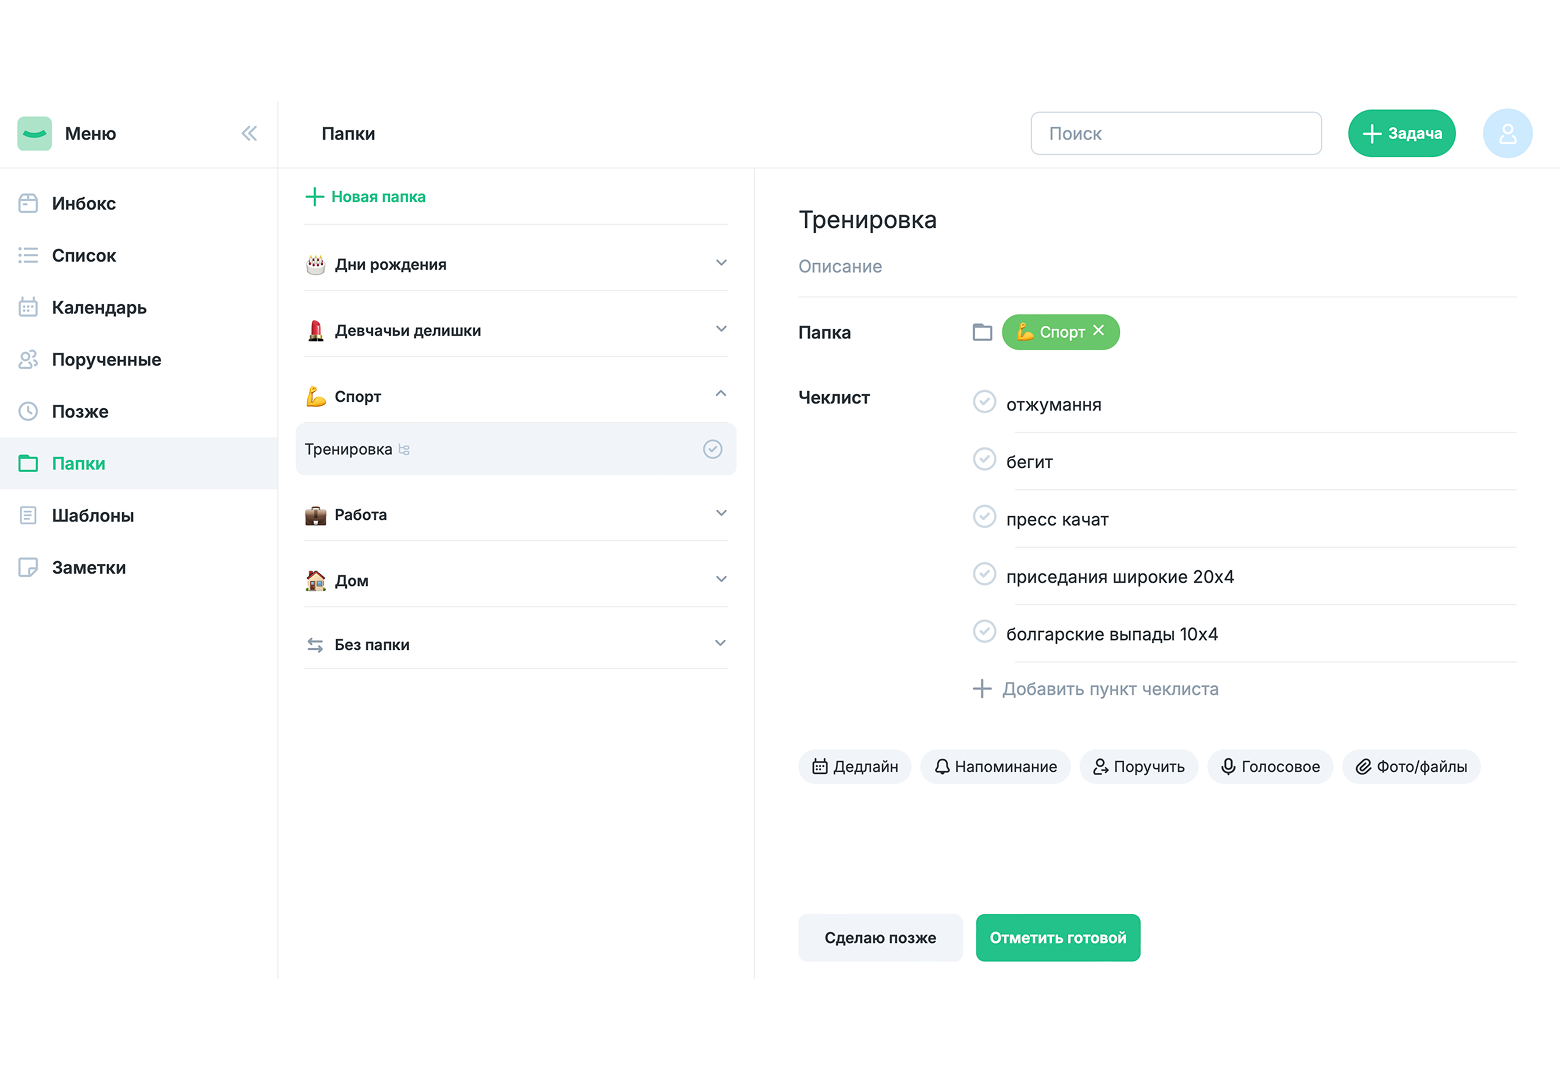The width and height of the screenshot is (1560, 1080).
Task: Check off the бегит checklist item
Action: pyautogui.click(x=984, y=459)
